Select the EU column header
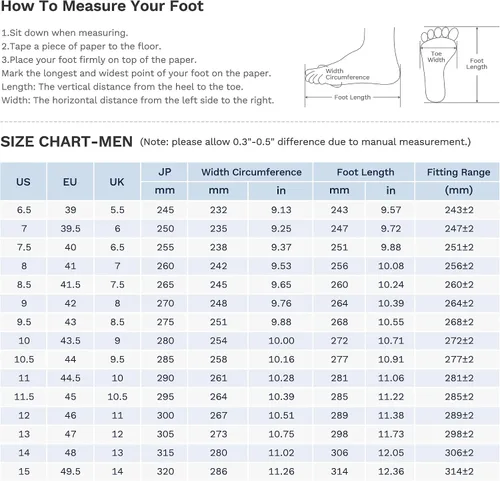This screenshot has width=500, height=481. (x=70, y=182)
